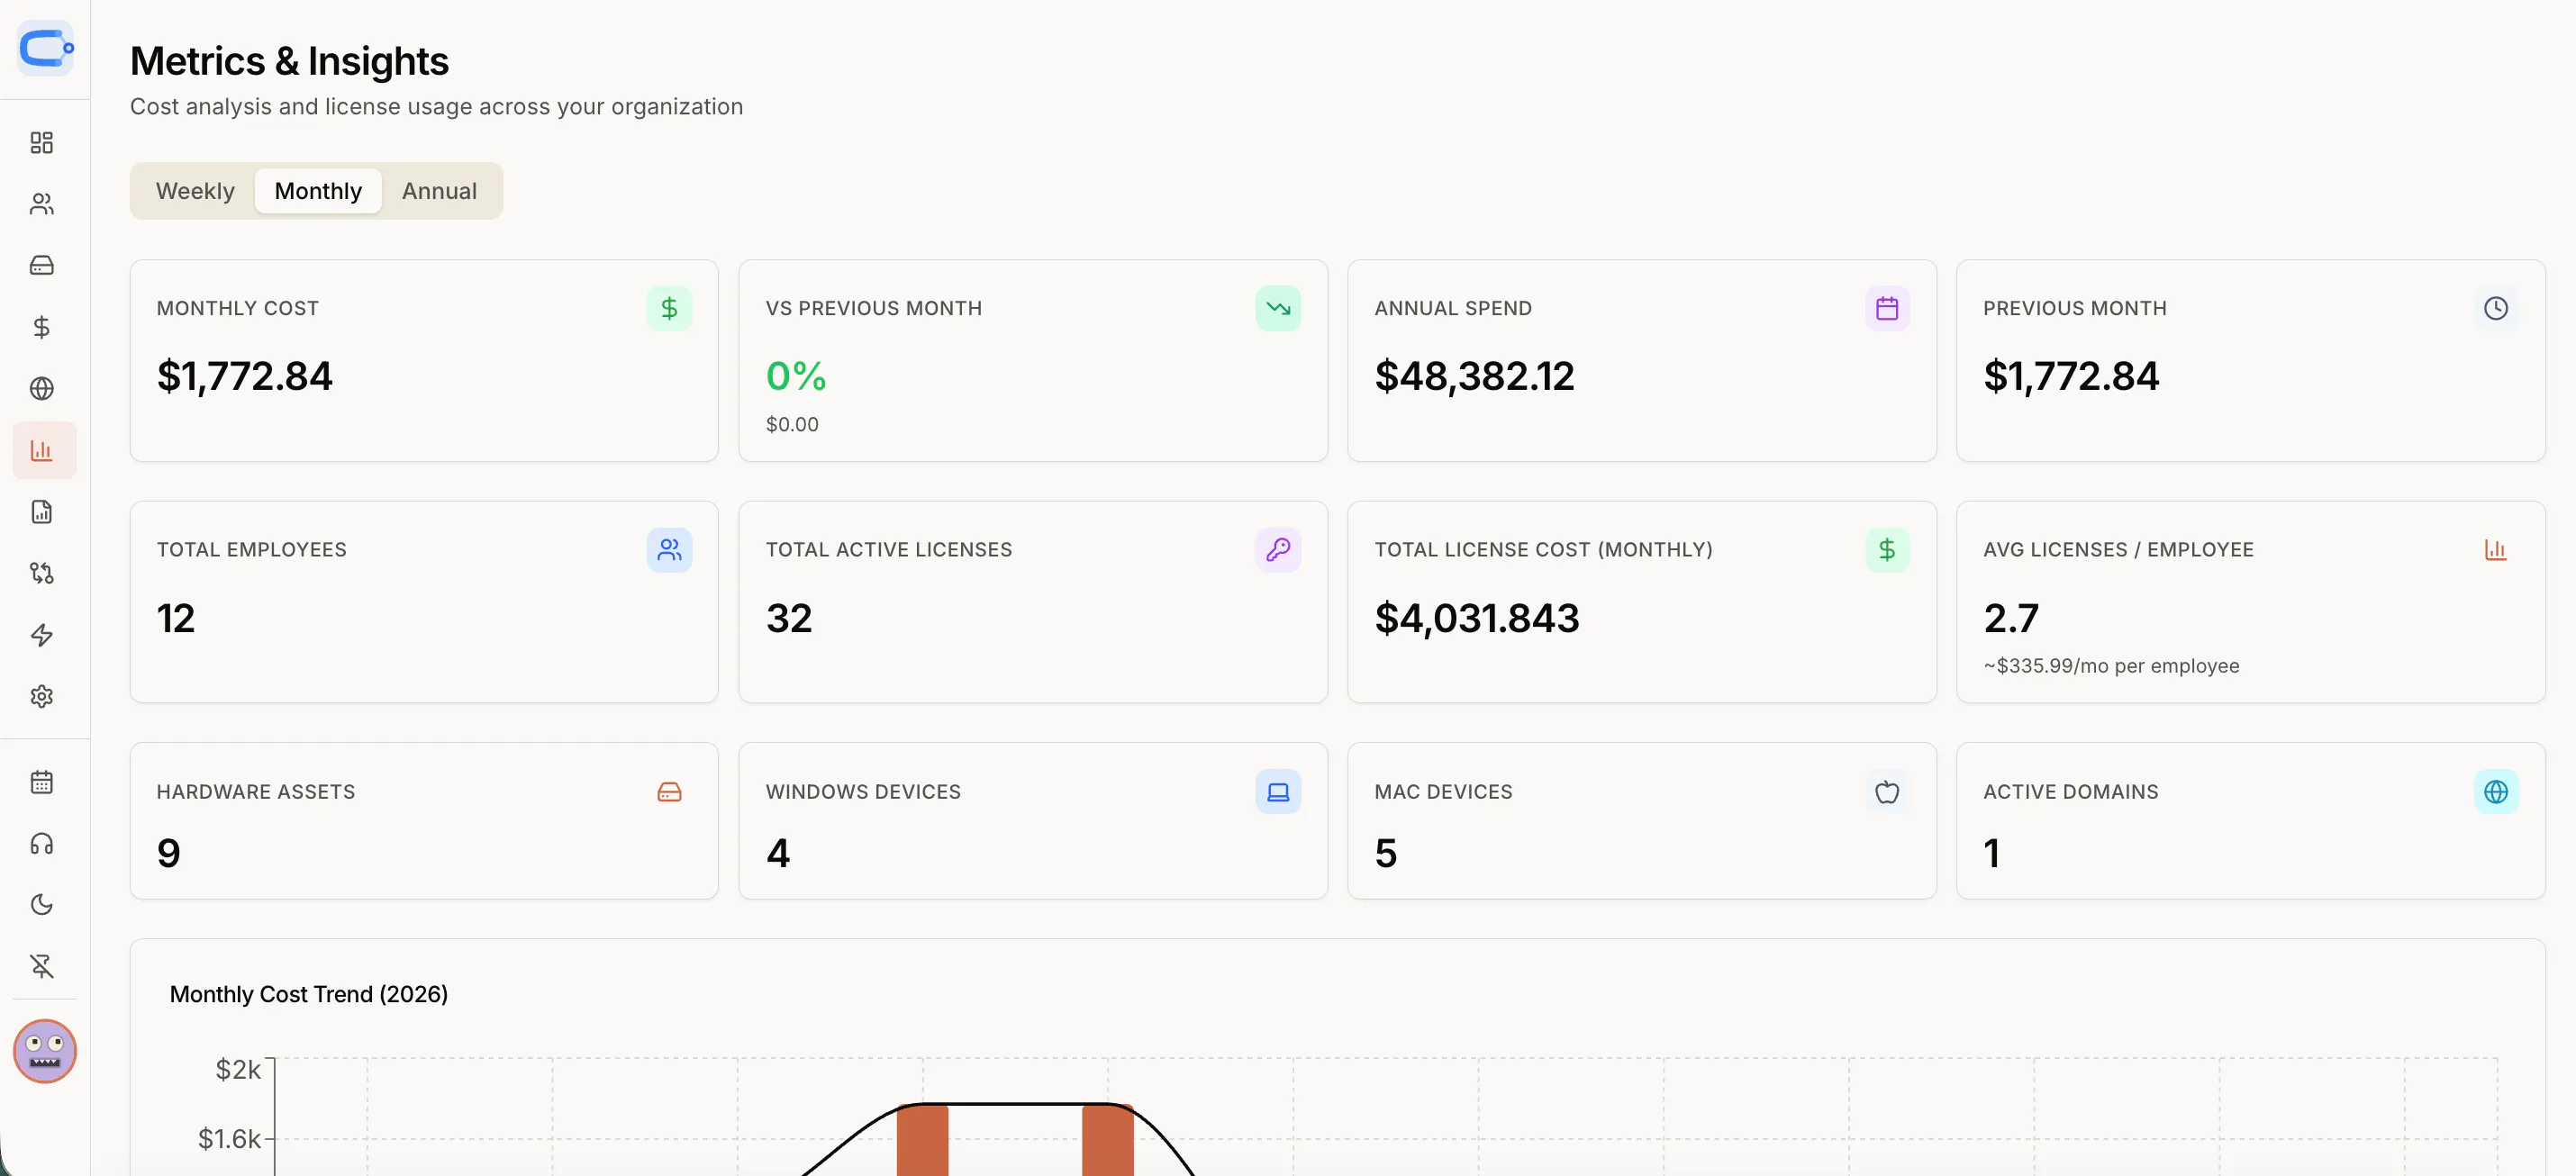The width and height of the screenshot is (2576, 1176).
Task: Toggle dark mode with the moon icon
Action: (x=42, y=904)
